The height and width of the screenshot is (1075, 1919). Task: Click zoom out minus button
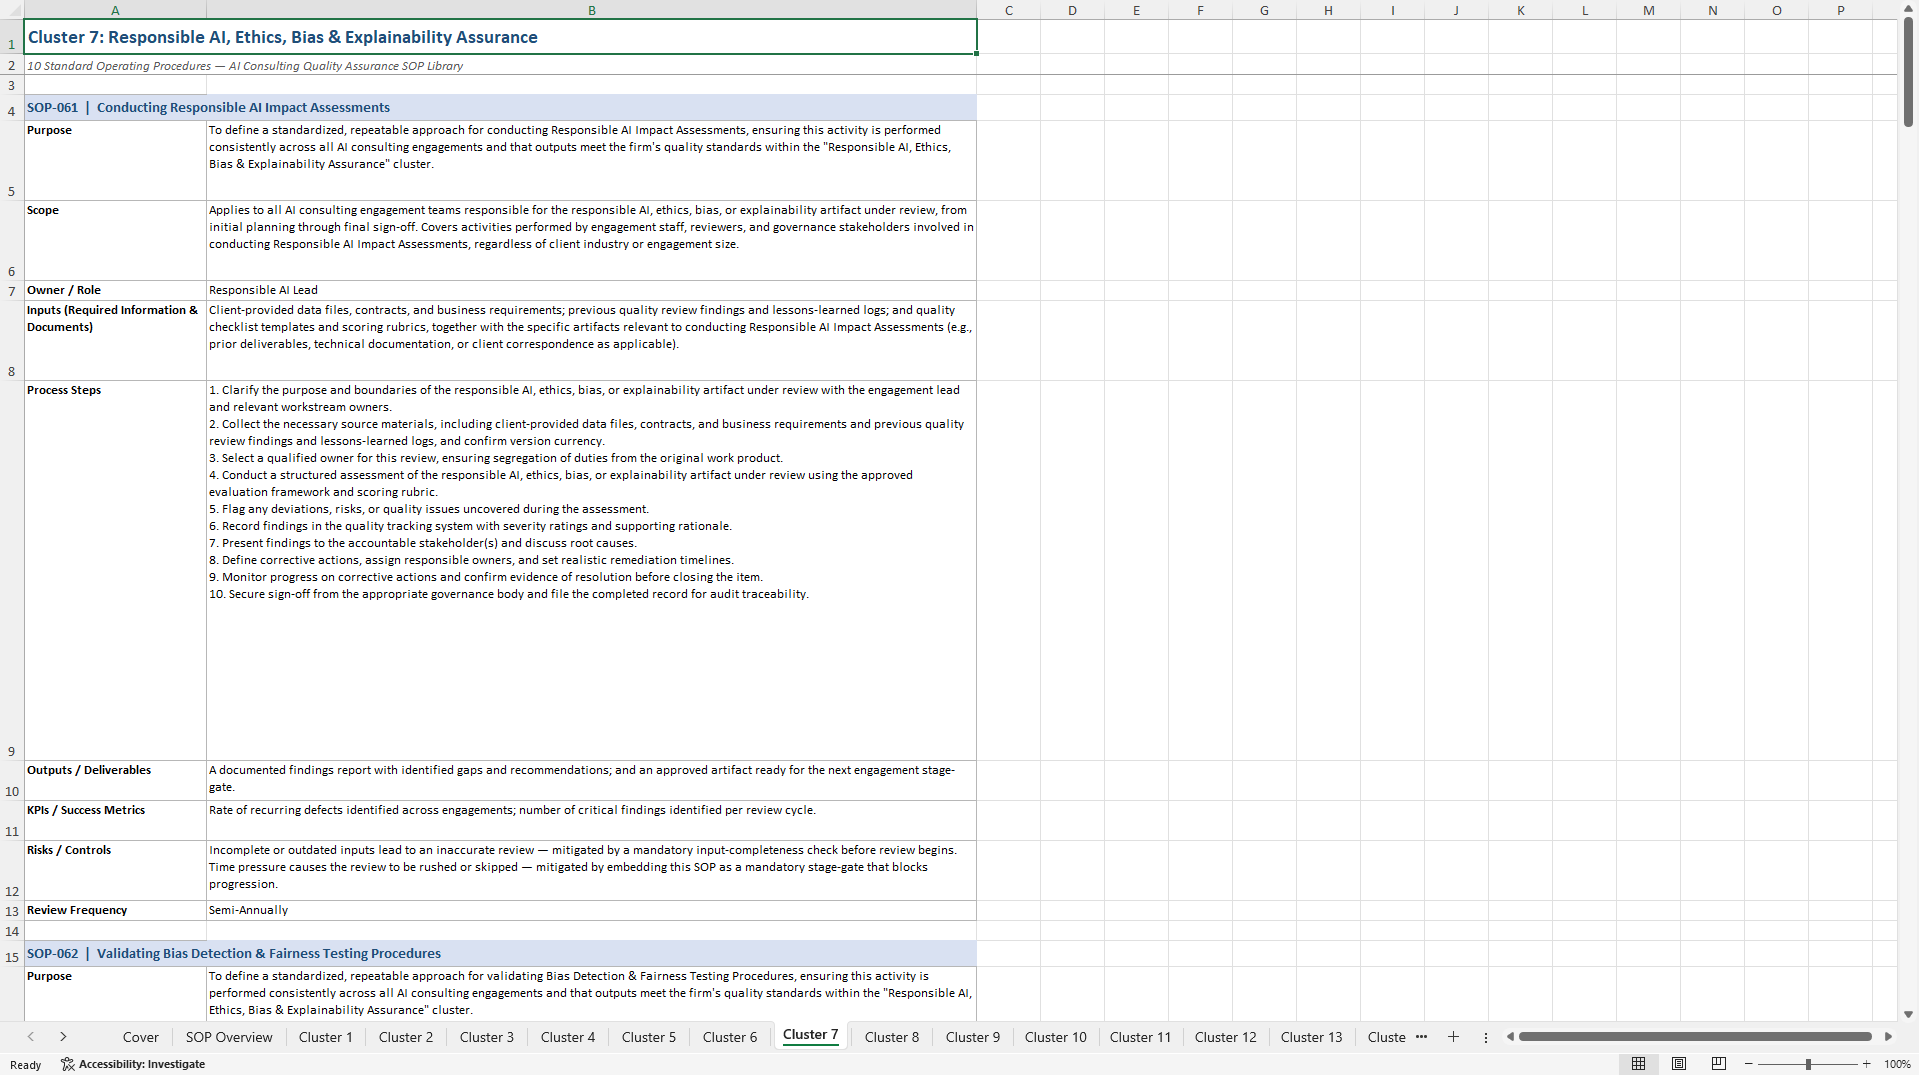pos(1749,1064)
